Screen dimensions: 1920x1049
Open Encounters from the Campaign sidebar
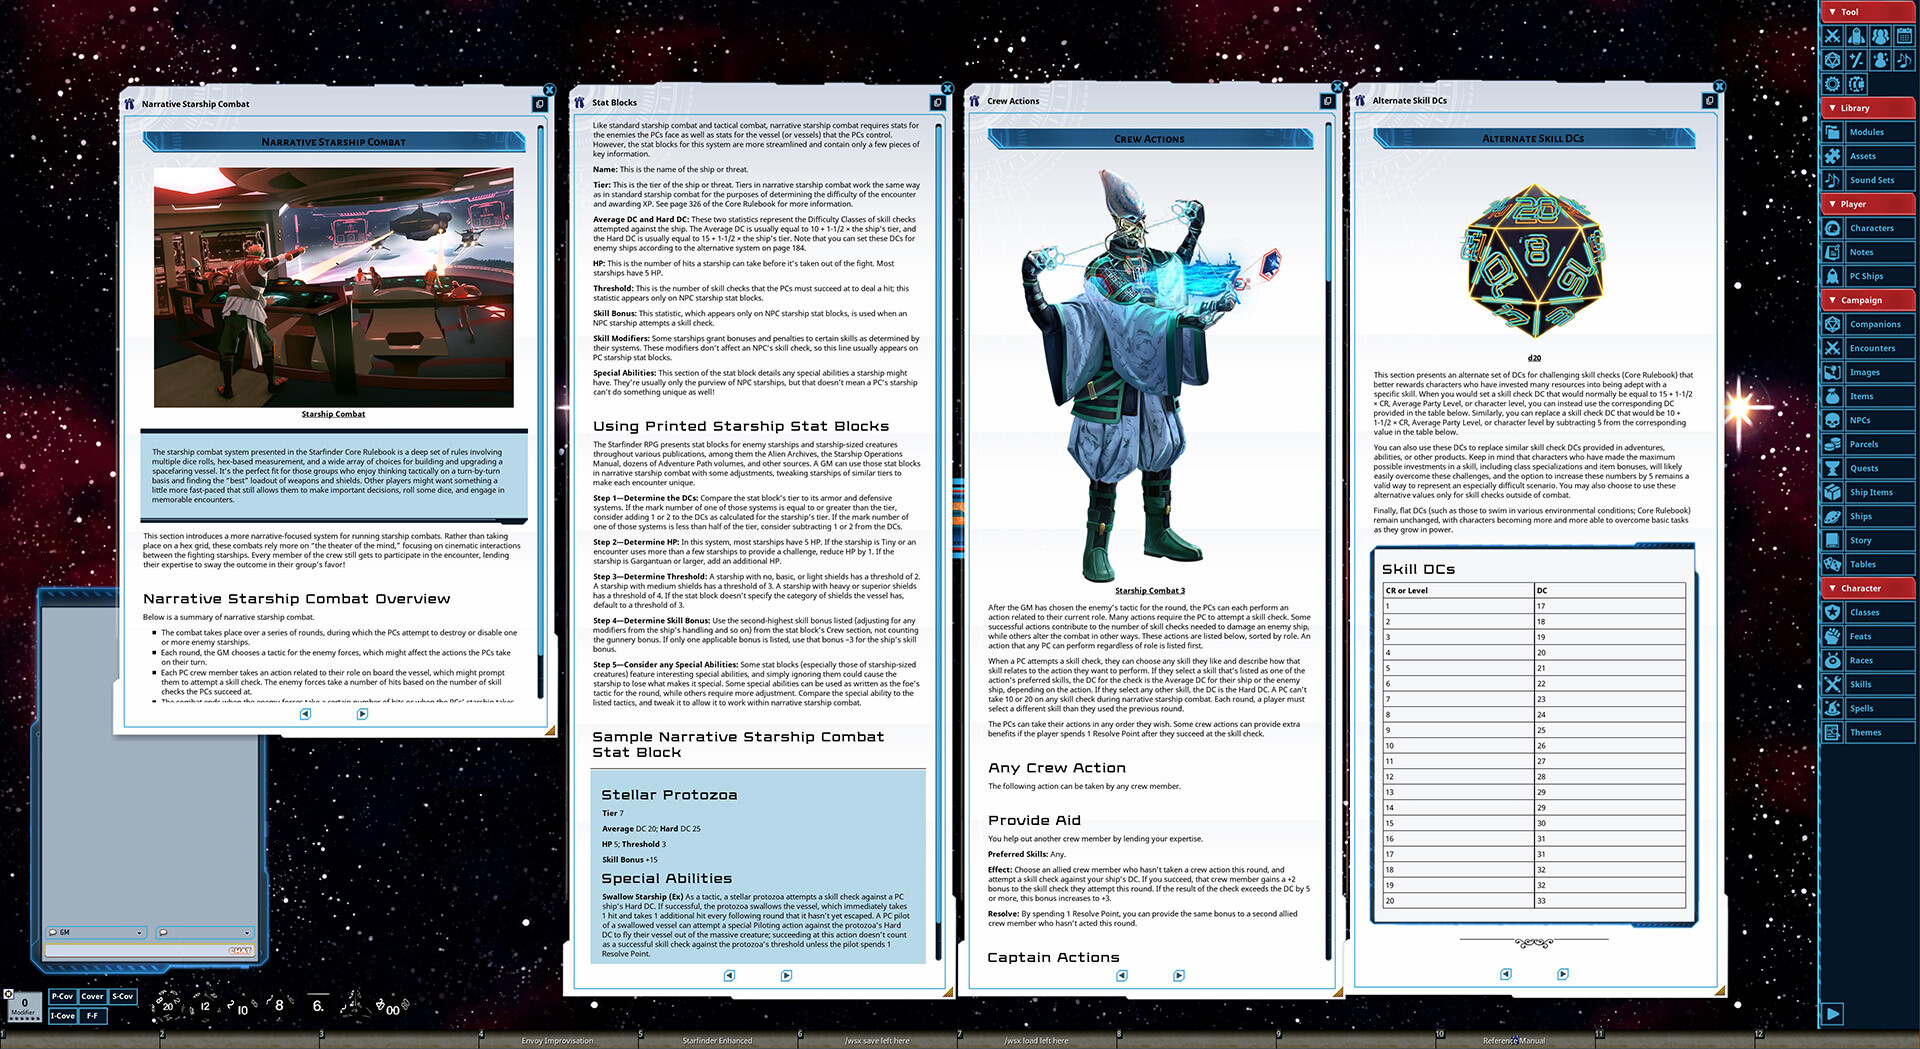1871,348
